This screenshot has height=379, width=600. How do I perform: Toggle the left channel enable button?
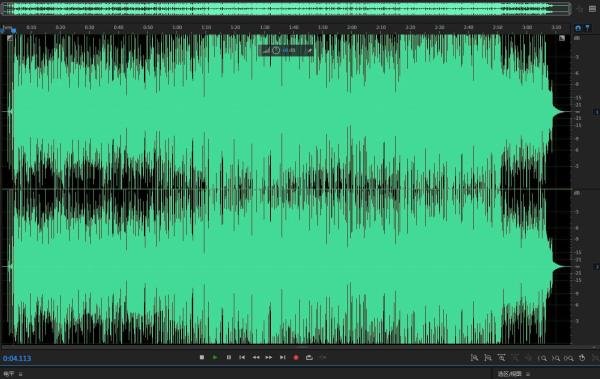tap(596, 112)
